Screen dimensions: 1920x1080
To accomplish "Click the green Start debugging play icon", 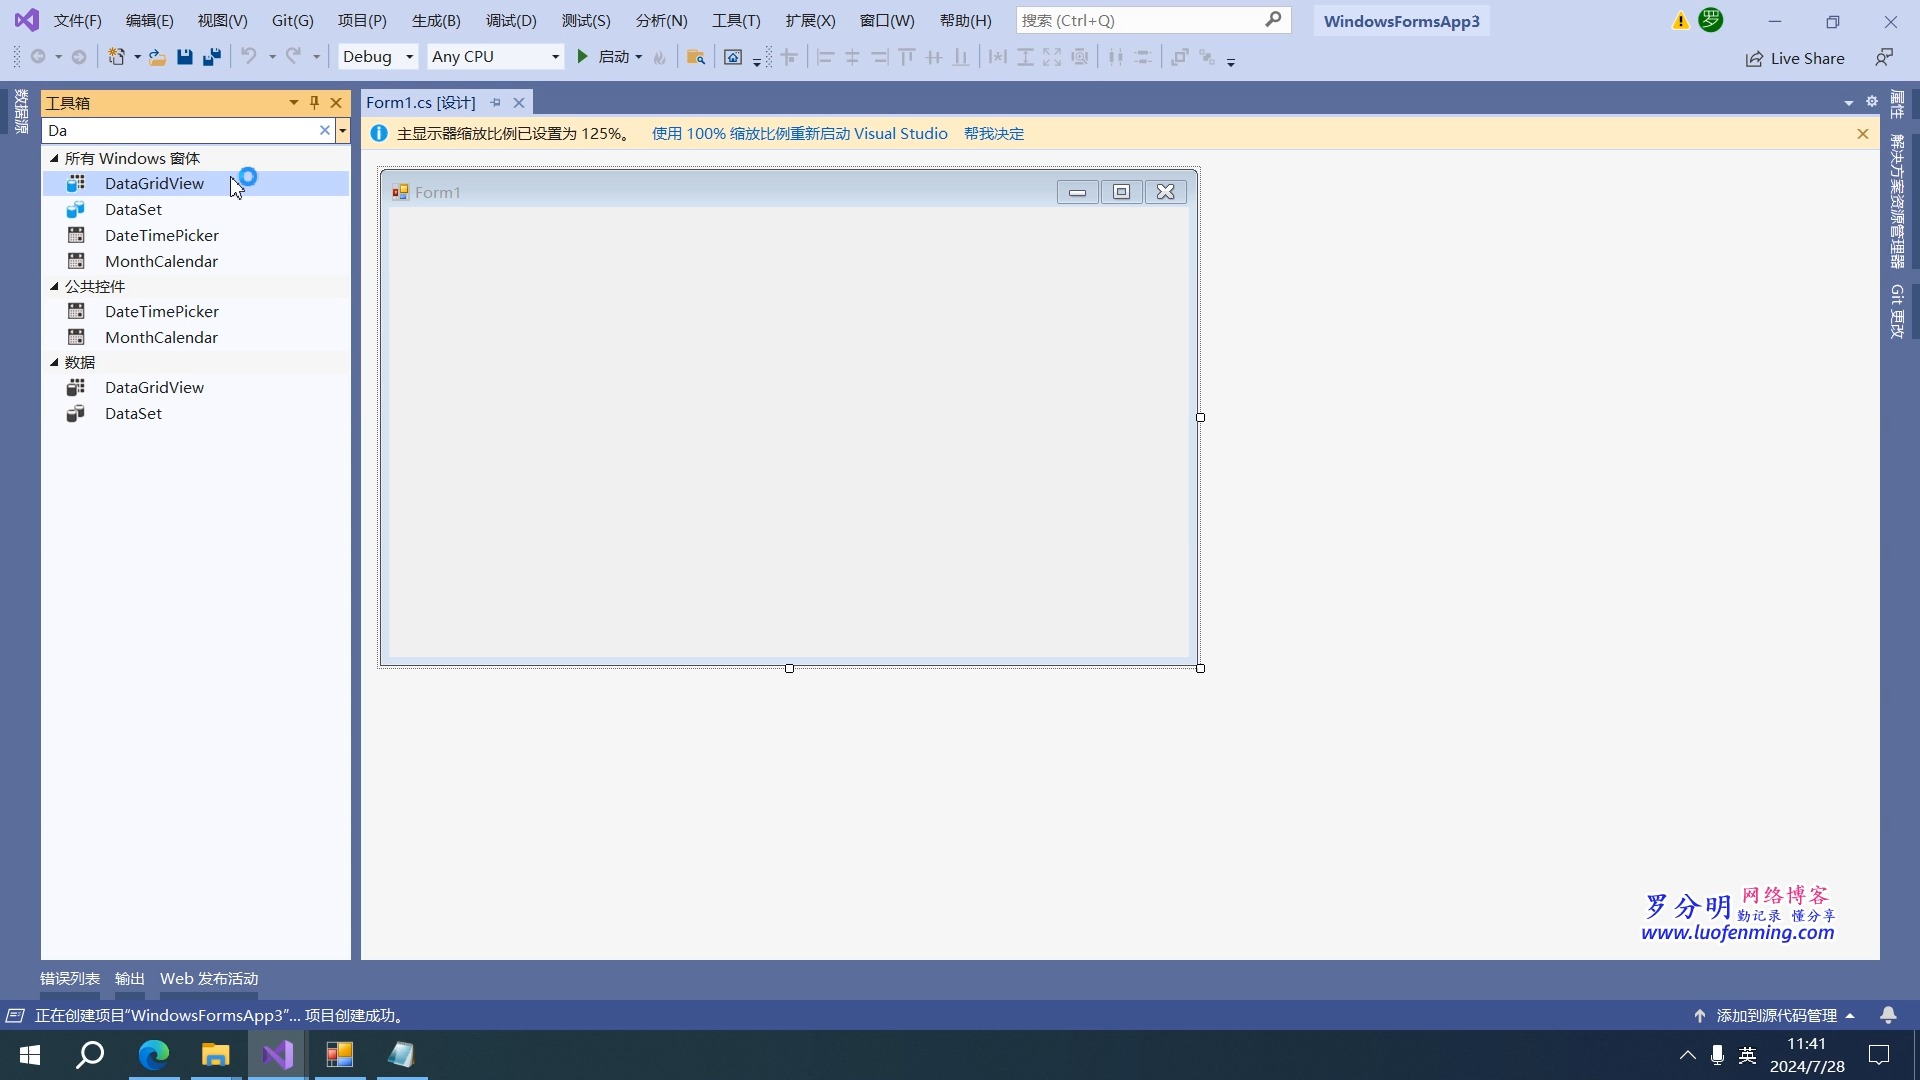I will click(582, 57).
